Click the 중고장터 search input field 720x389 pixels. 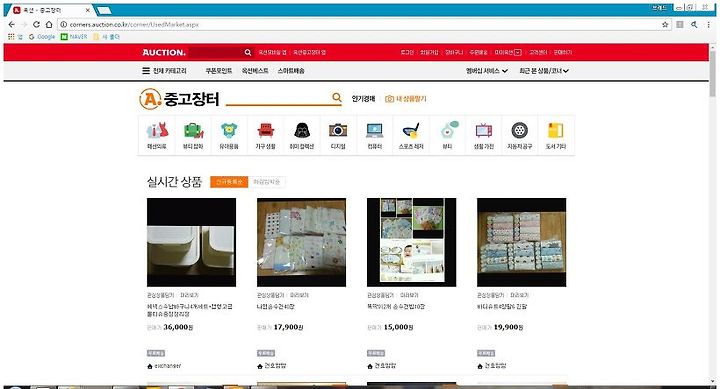click(278, 98)
